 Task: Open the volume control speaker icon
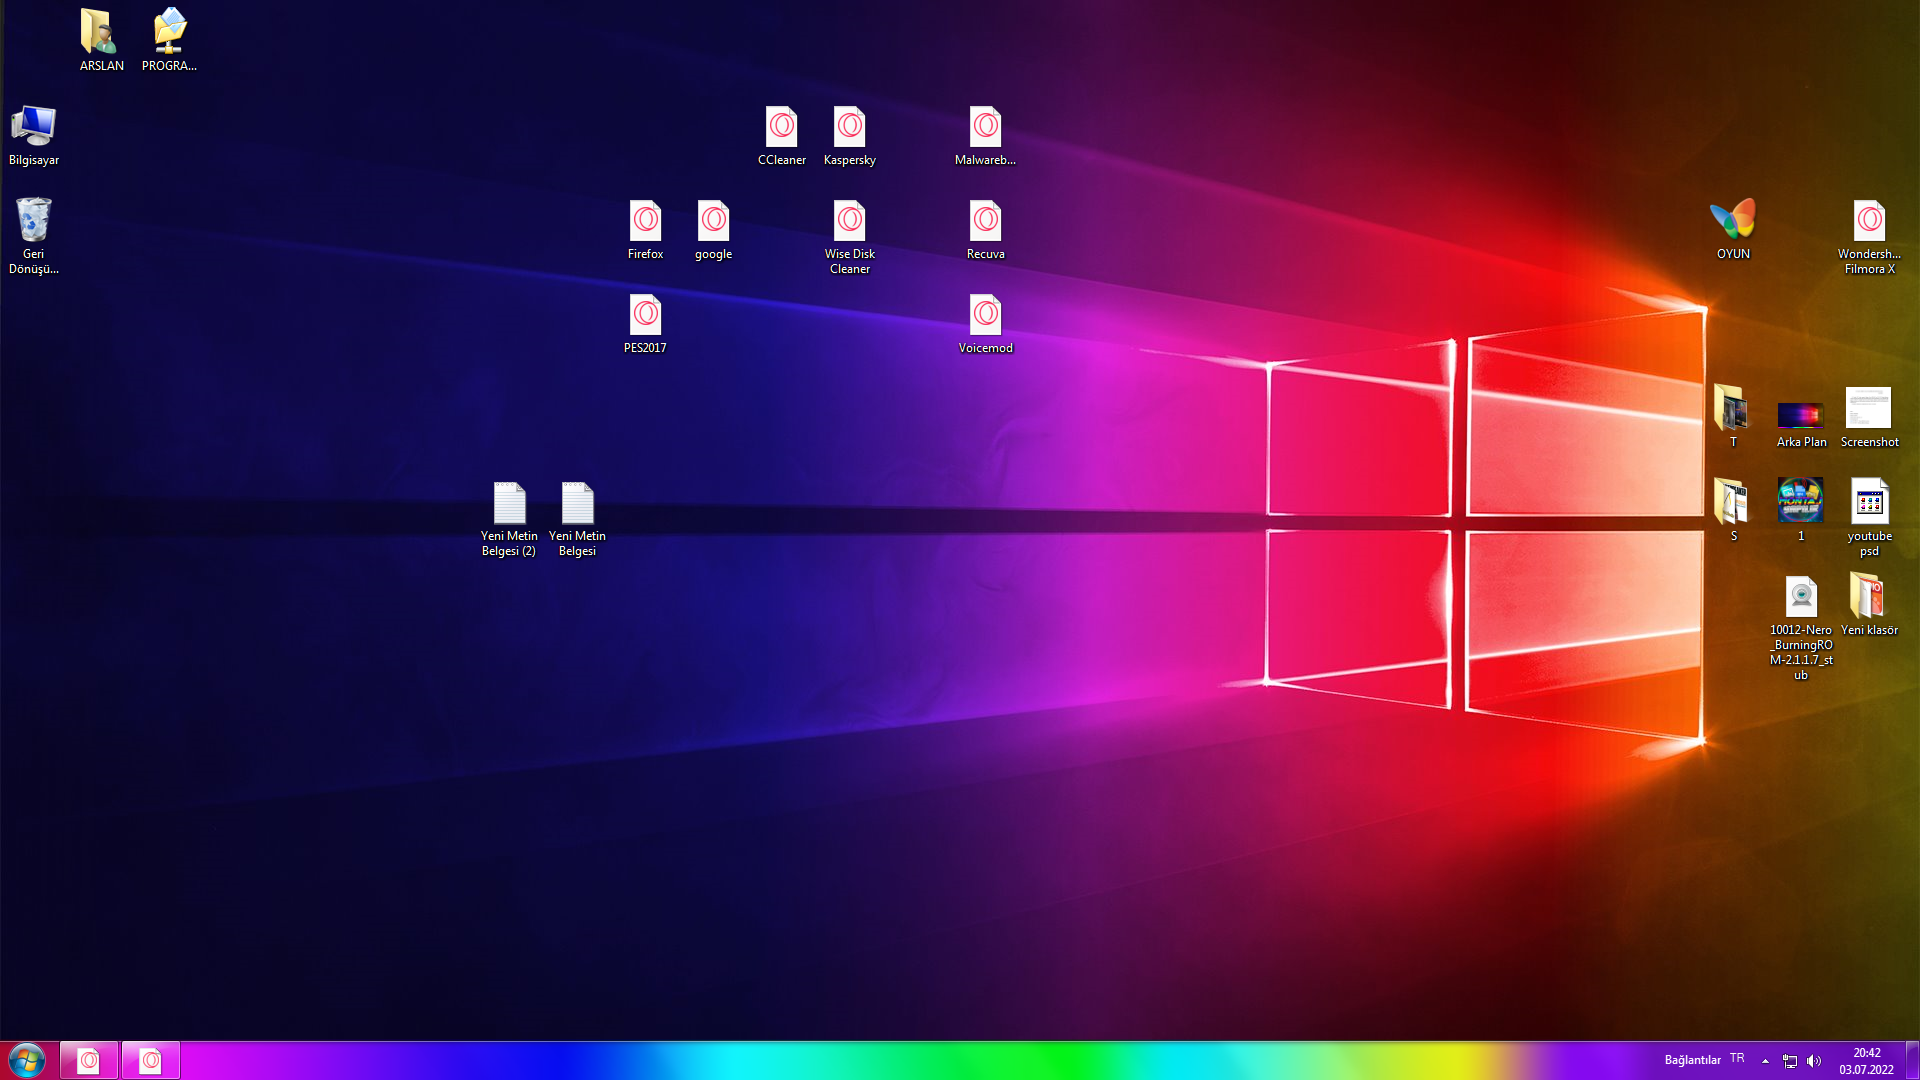(1815, 1059)
